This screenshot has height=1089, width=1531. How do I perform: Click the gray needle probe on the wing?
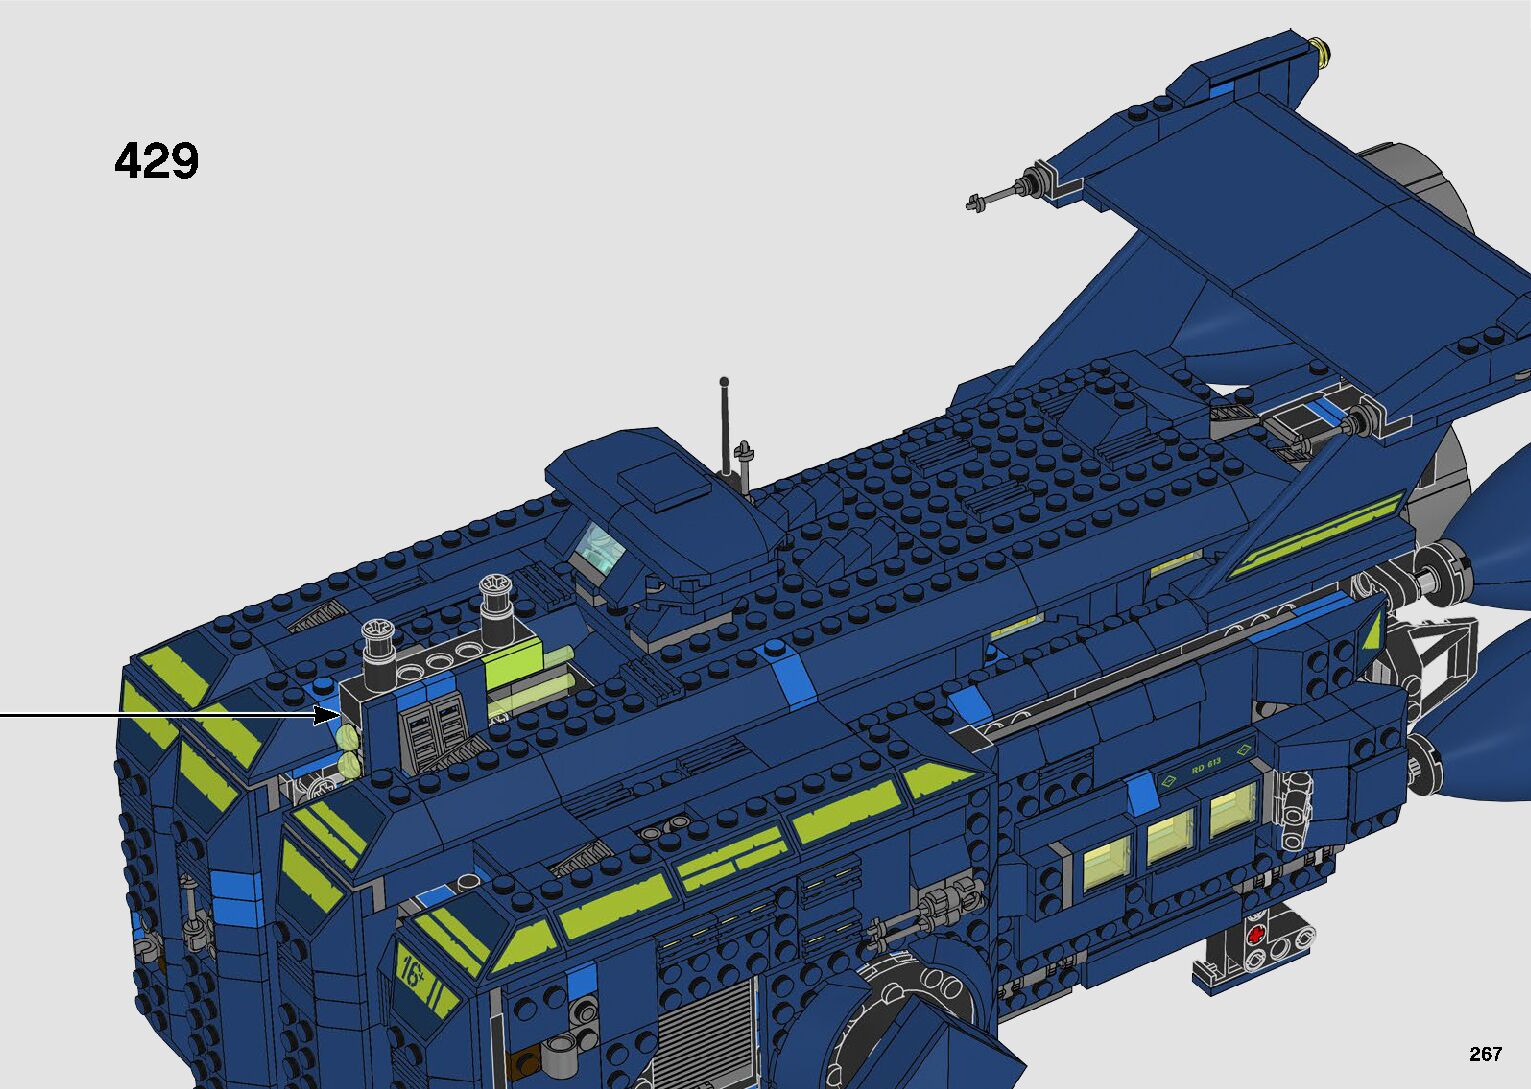pos(1005,194)
